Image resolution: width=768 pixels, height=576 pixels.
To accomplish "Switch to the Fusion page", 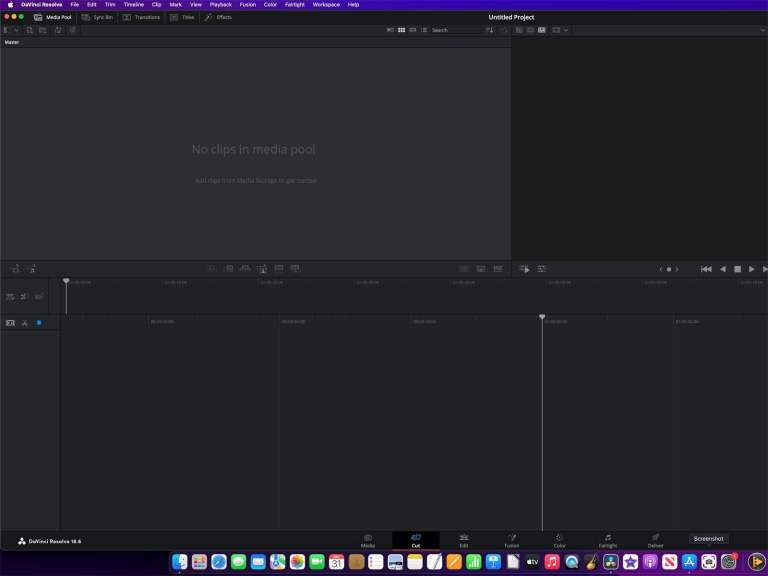I will (511, 540).
